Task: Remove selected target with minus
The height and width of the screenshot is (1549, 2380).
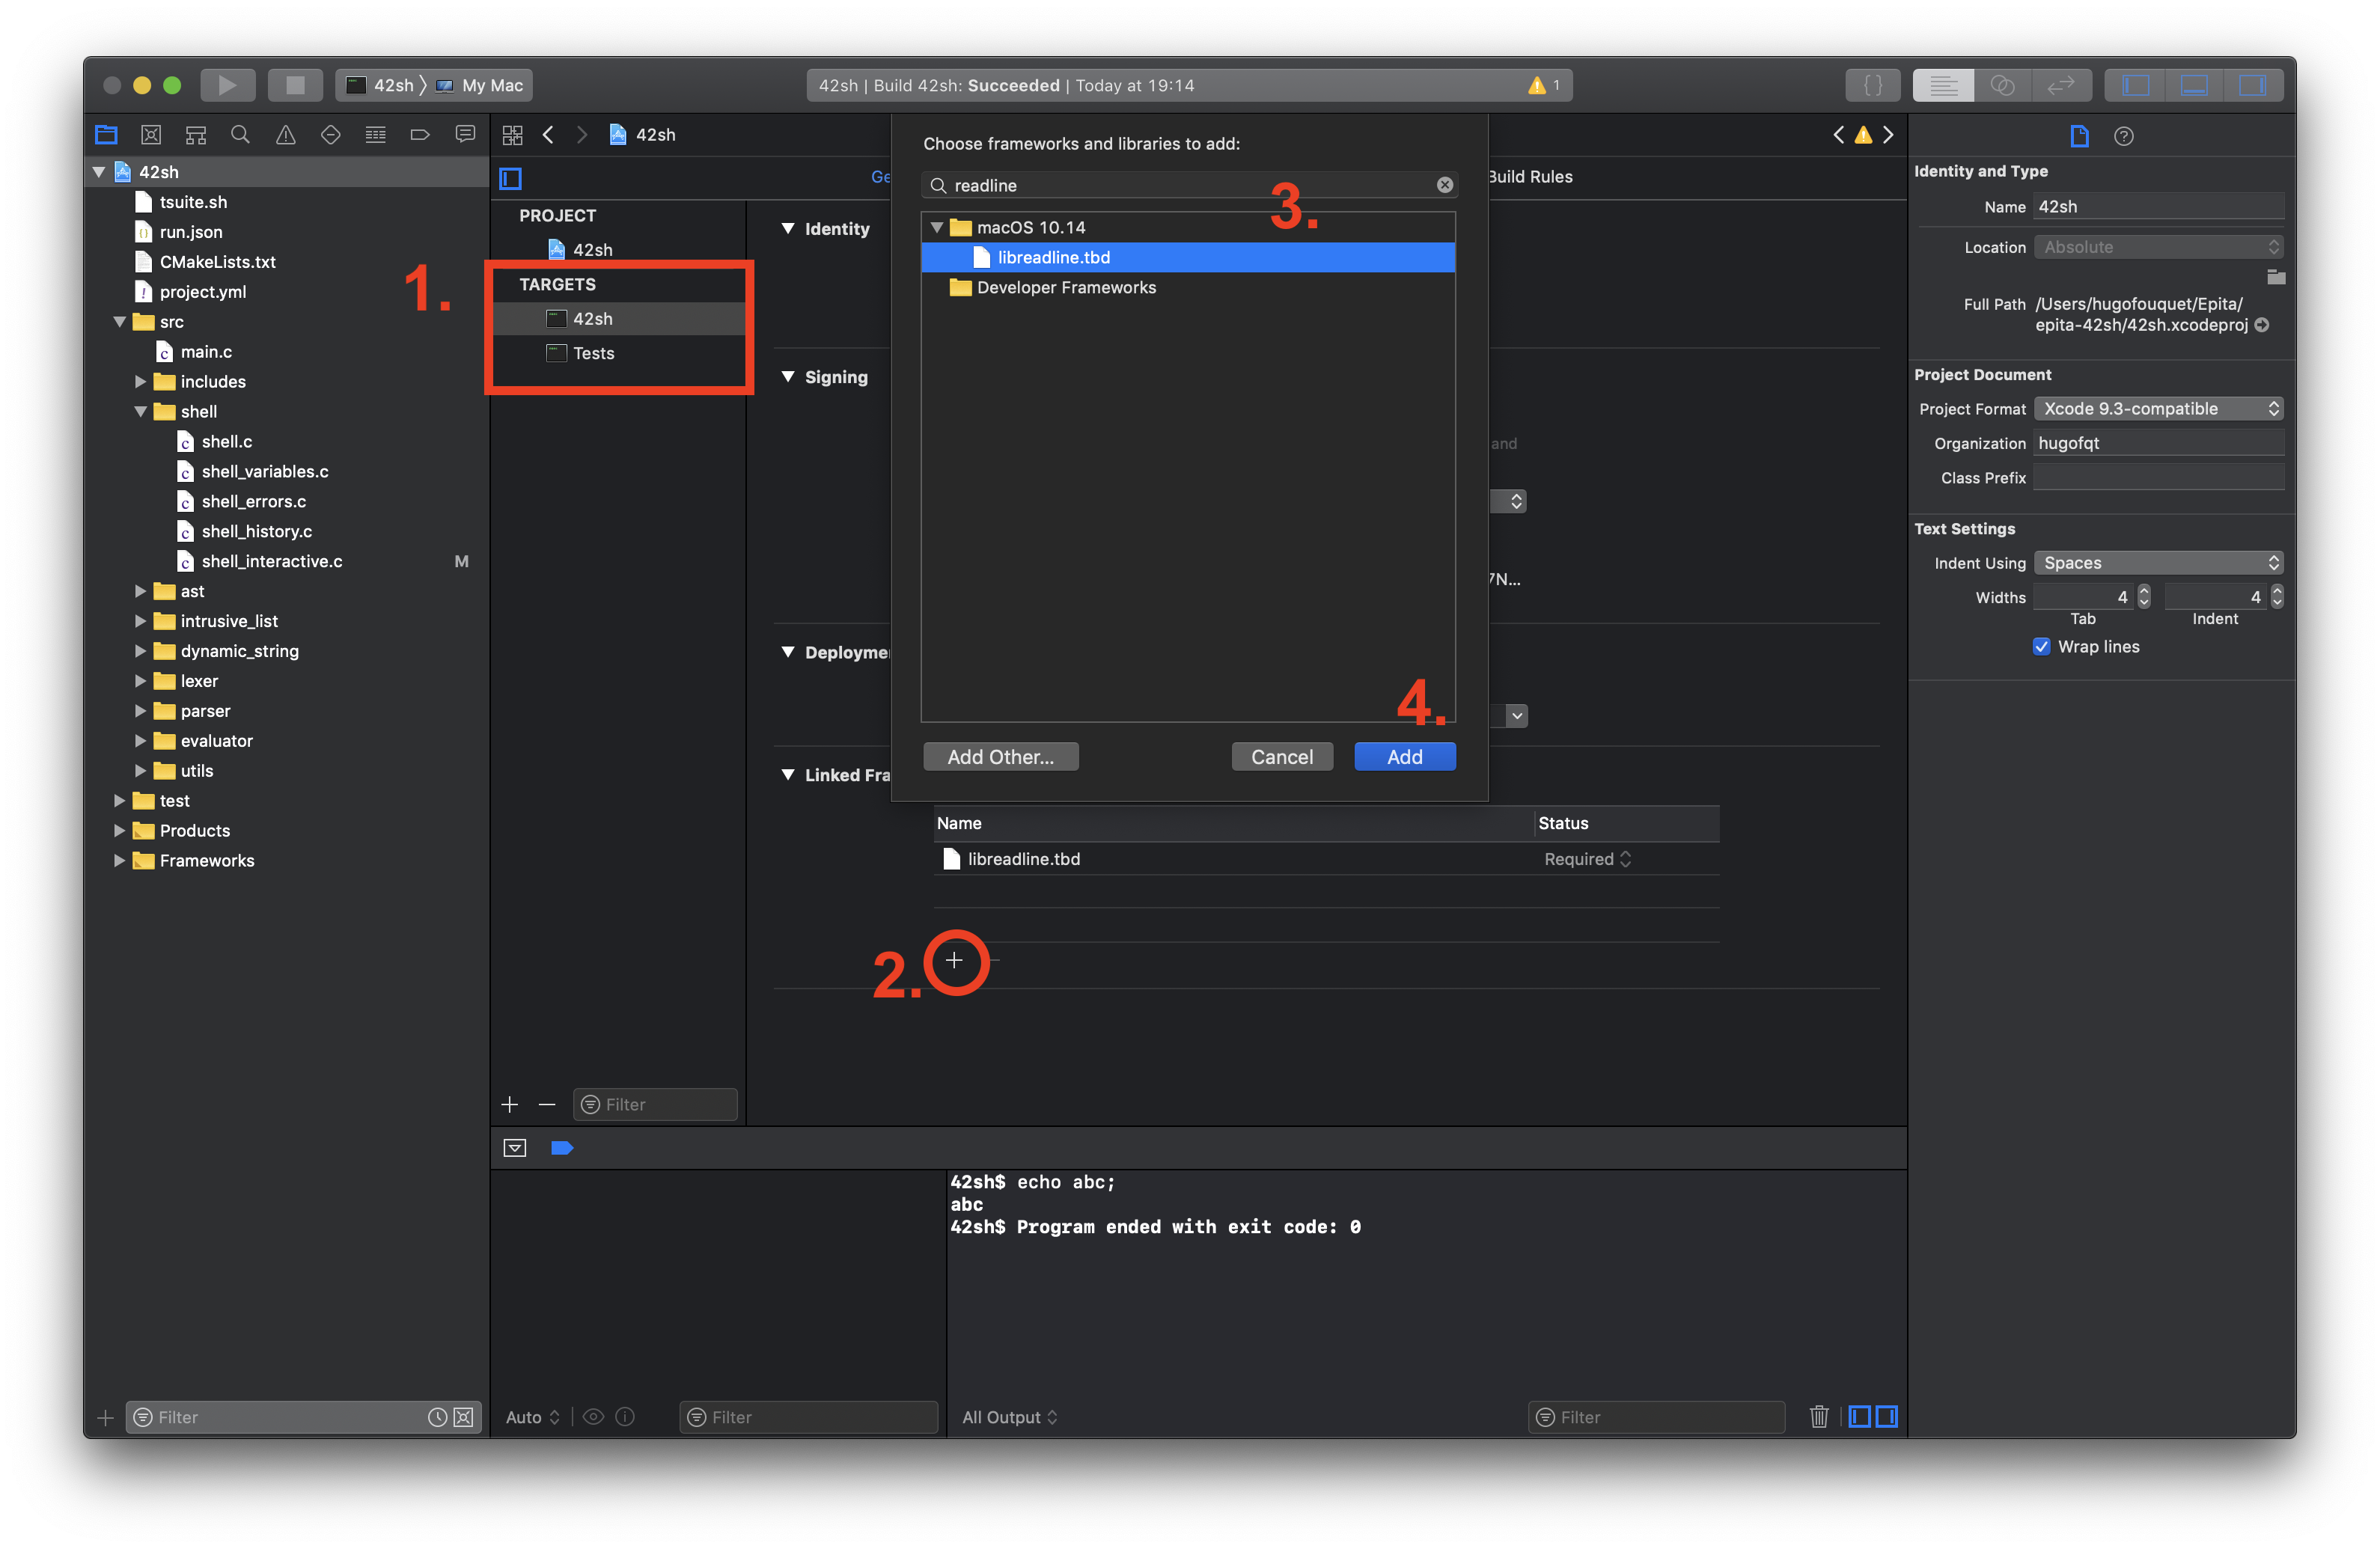Action: pos(546,1104)
